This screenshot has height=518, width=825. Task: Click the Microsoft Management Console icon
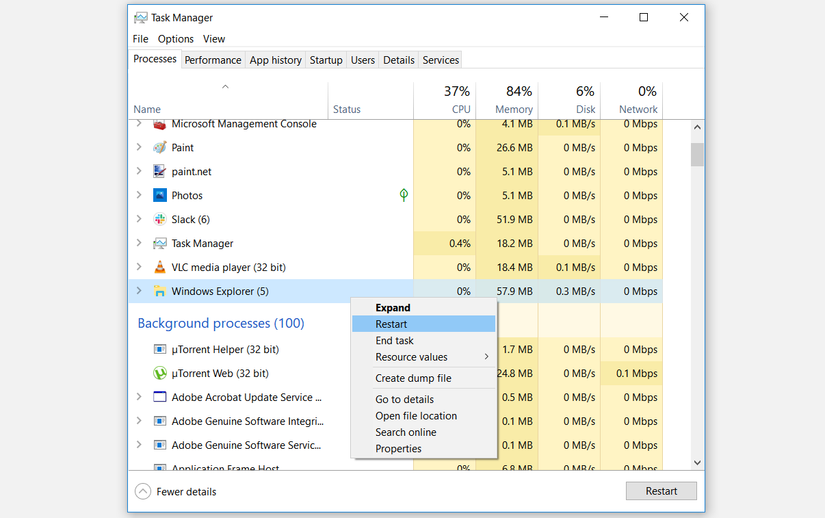(x=159, y=125)
